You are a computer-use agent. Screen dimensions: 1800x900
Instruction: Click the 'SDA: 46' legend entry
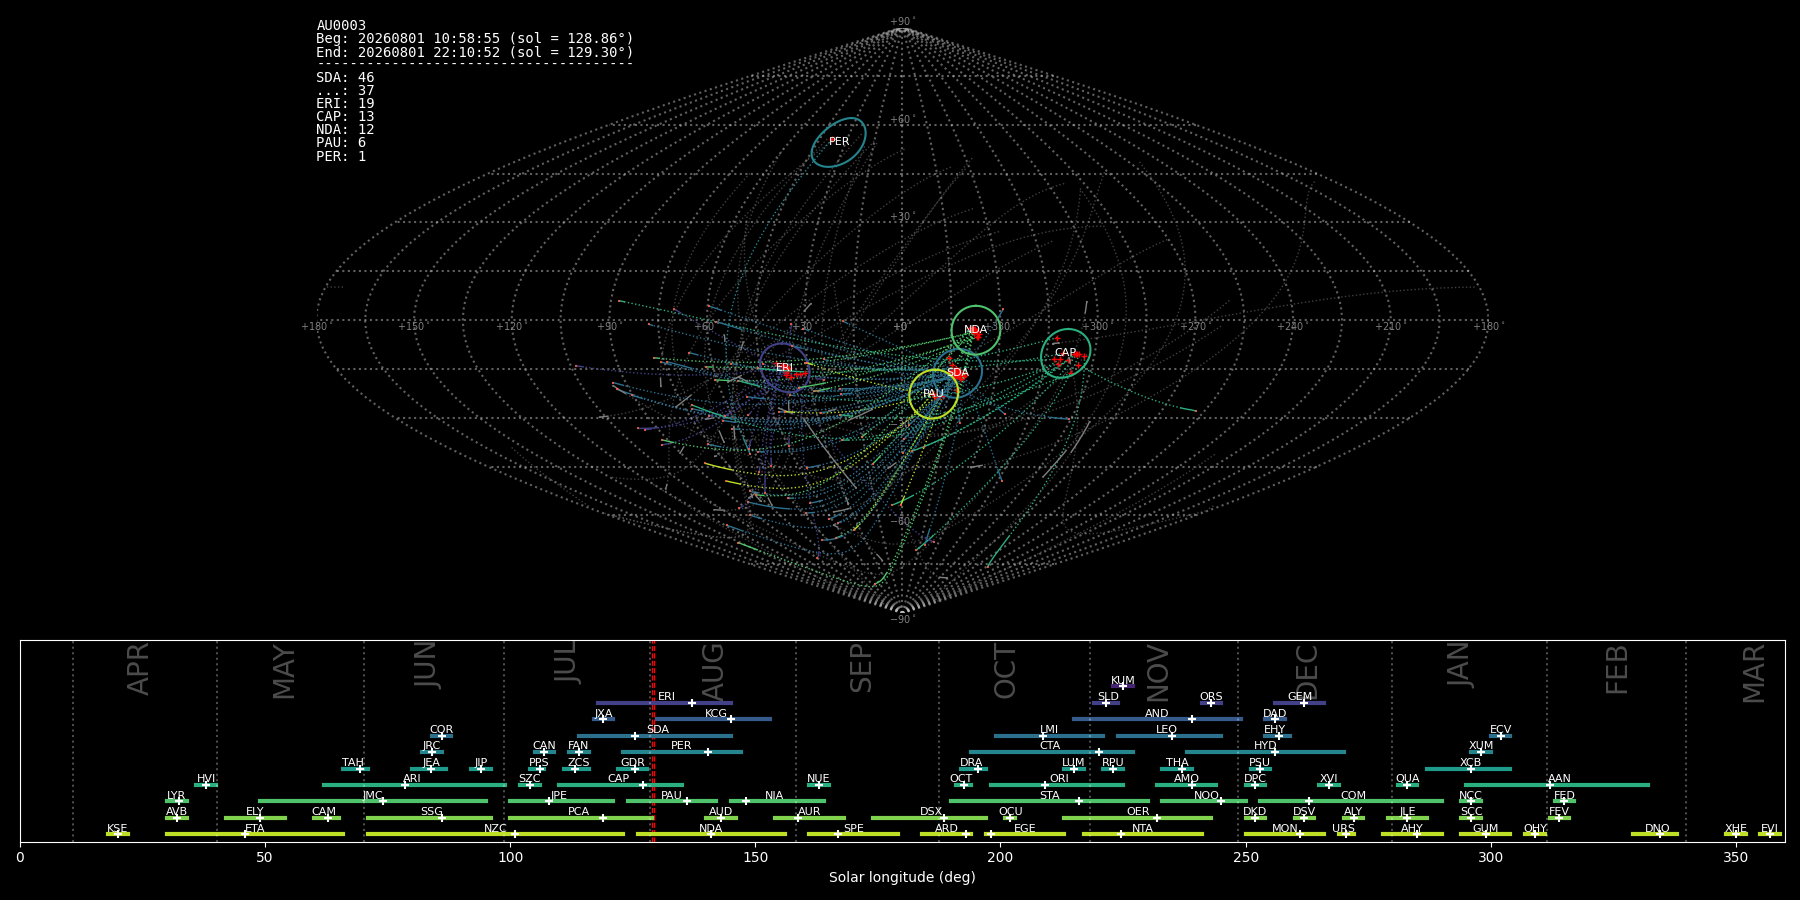point(345,77)
